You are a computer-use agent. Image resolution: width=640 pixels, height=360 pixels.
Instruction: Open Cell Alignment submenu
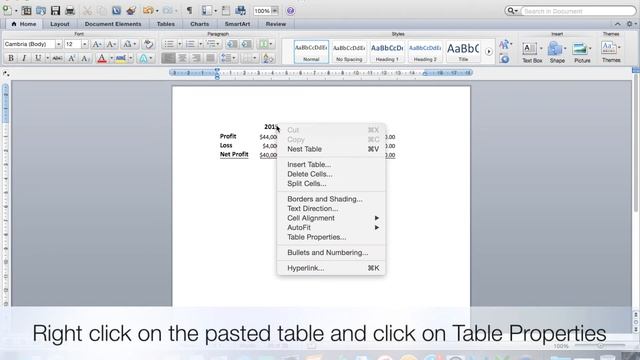coord(331,218)
